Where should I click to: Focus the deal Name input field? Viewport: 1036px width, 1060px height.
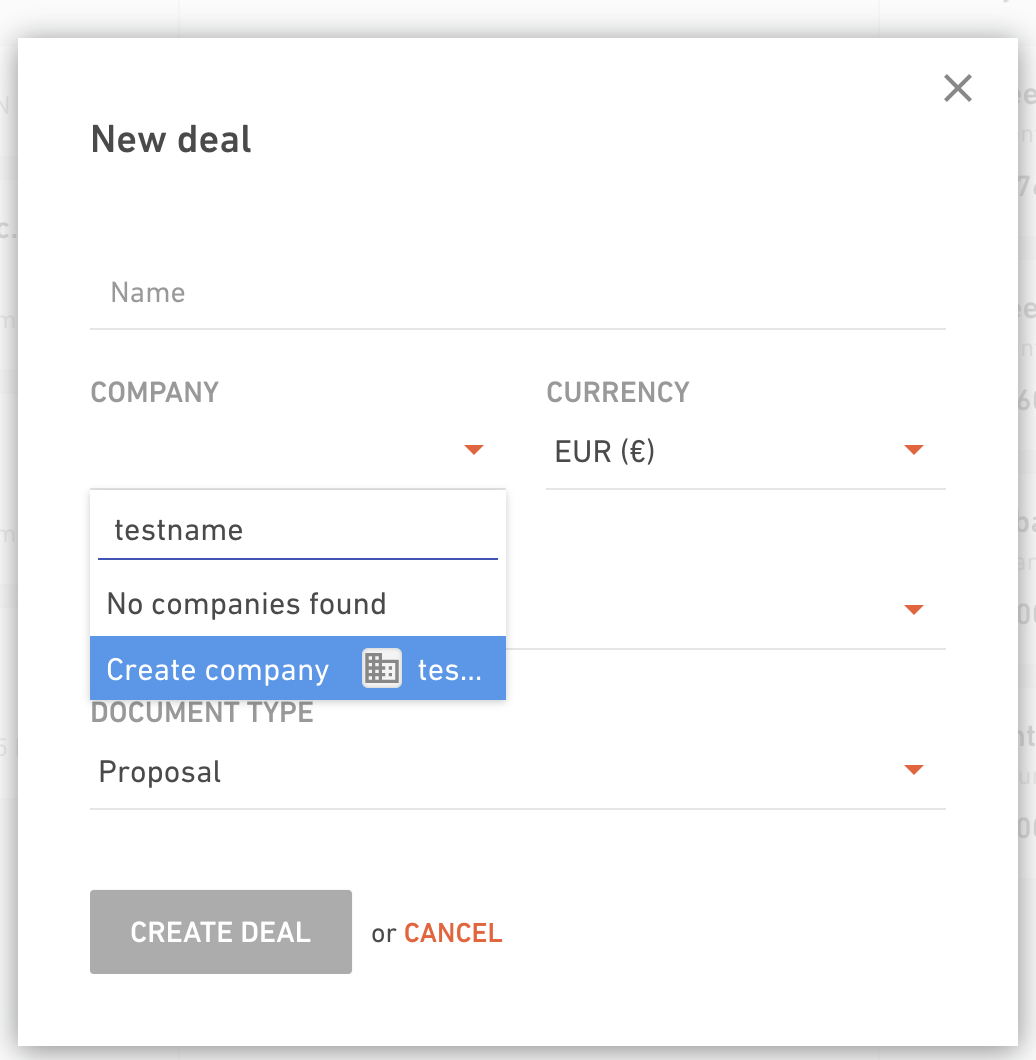click(x=517, y=293)
